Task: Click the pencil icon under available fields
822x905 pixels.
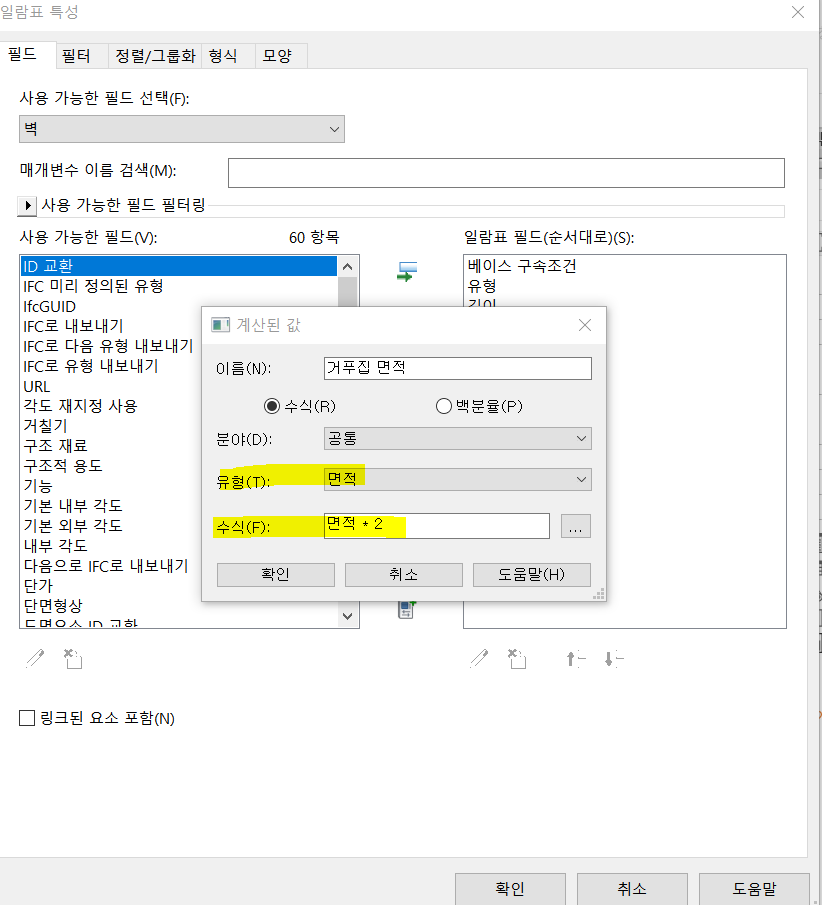Action: tap(35, 658)
